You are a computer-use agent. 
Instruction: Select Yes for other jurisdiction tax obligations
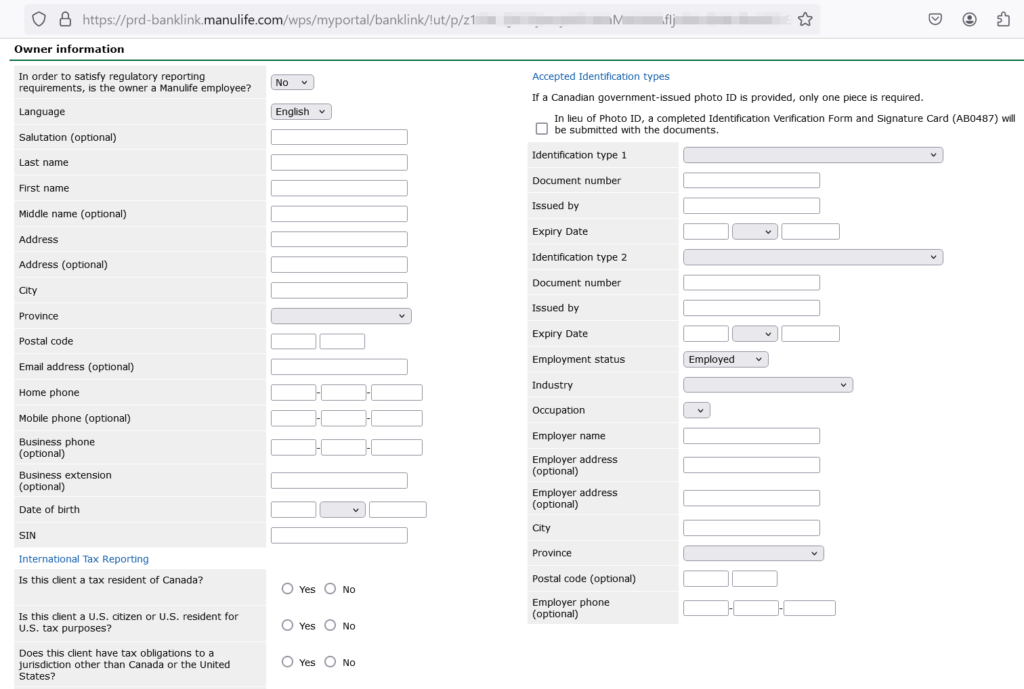[x=288, y=662]
